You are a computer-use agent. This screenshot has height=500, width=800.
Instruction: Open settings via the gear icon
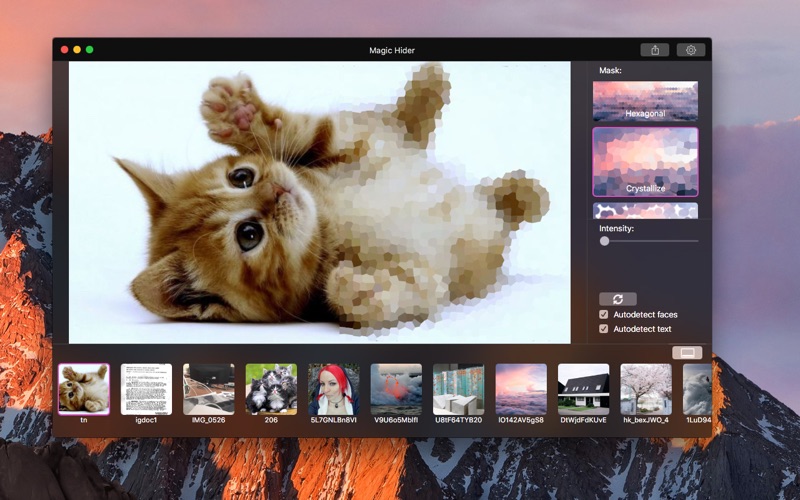(x=690, y=50)
